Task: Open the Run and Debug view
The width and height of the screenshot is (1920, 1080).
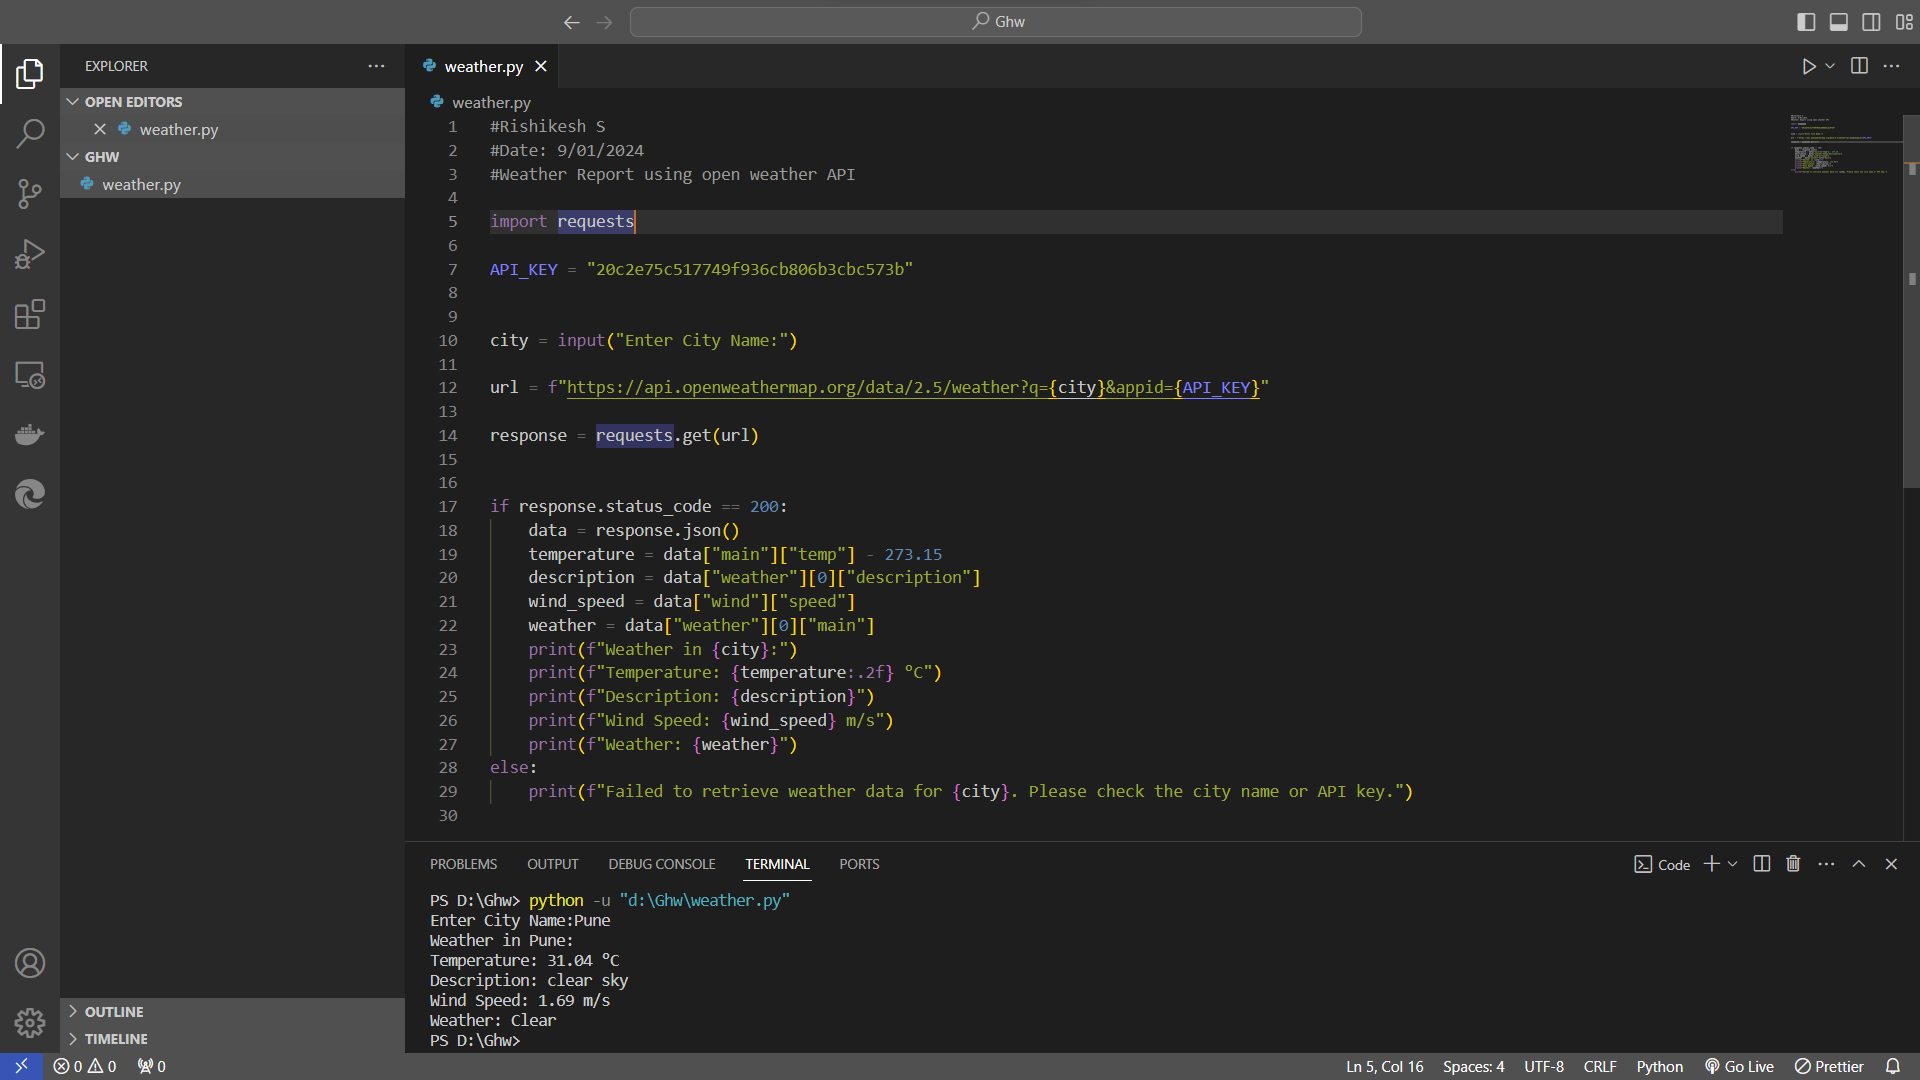Action: [30, 254]
